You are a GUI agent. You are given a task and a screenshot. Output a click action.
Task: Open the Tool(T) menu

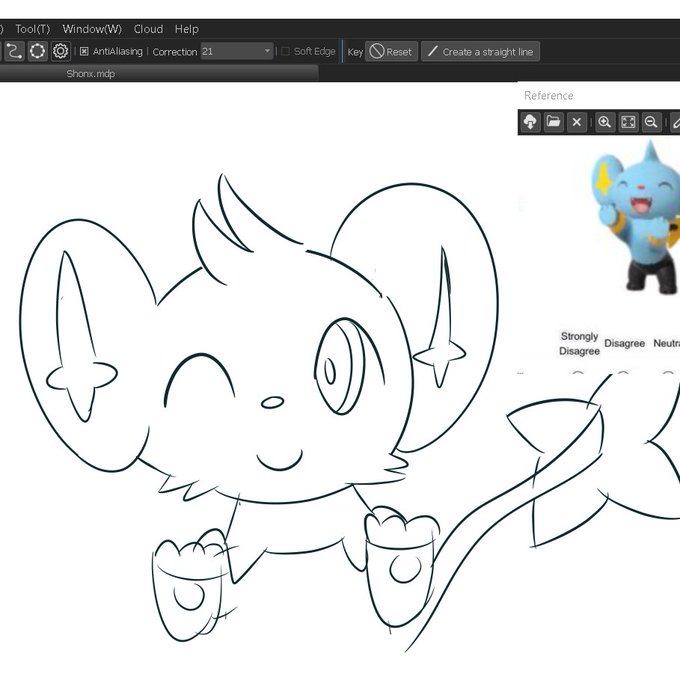coord(33,29)
